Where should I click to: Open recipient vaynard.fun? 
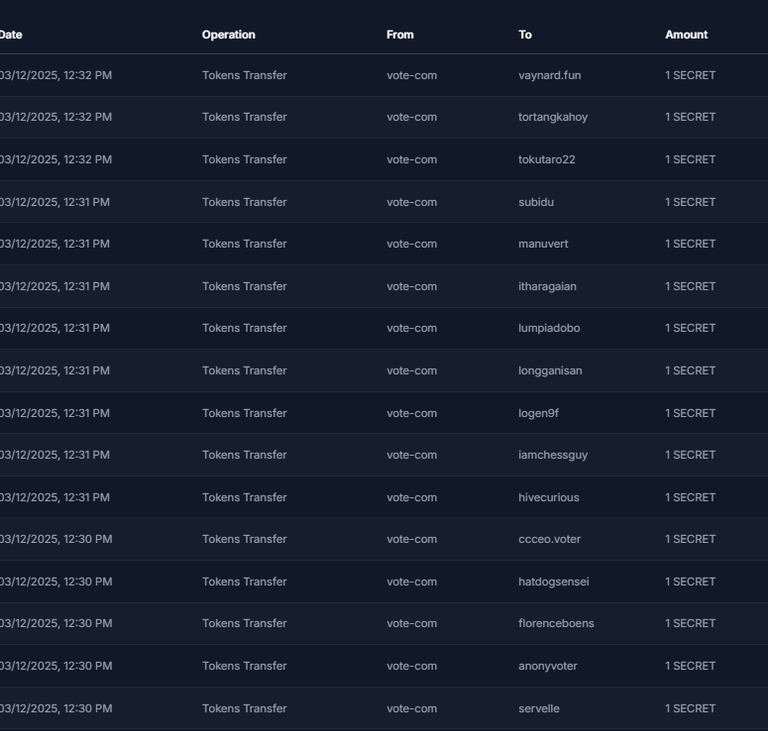pyautogui.click(x=550, y=75)
